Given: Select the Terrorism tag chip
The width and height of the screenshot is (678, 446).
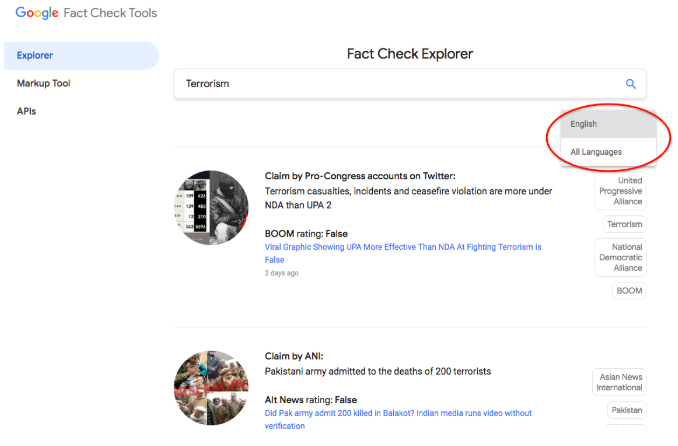Looking at the screenshot, I should [624, 224].
